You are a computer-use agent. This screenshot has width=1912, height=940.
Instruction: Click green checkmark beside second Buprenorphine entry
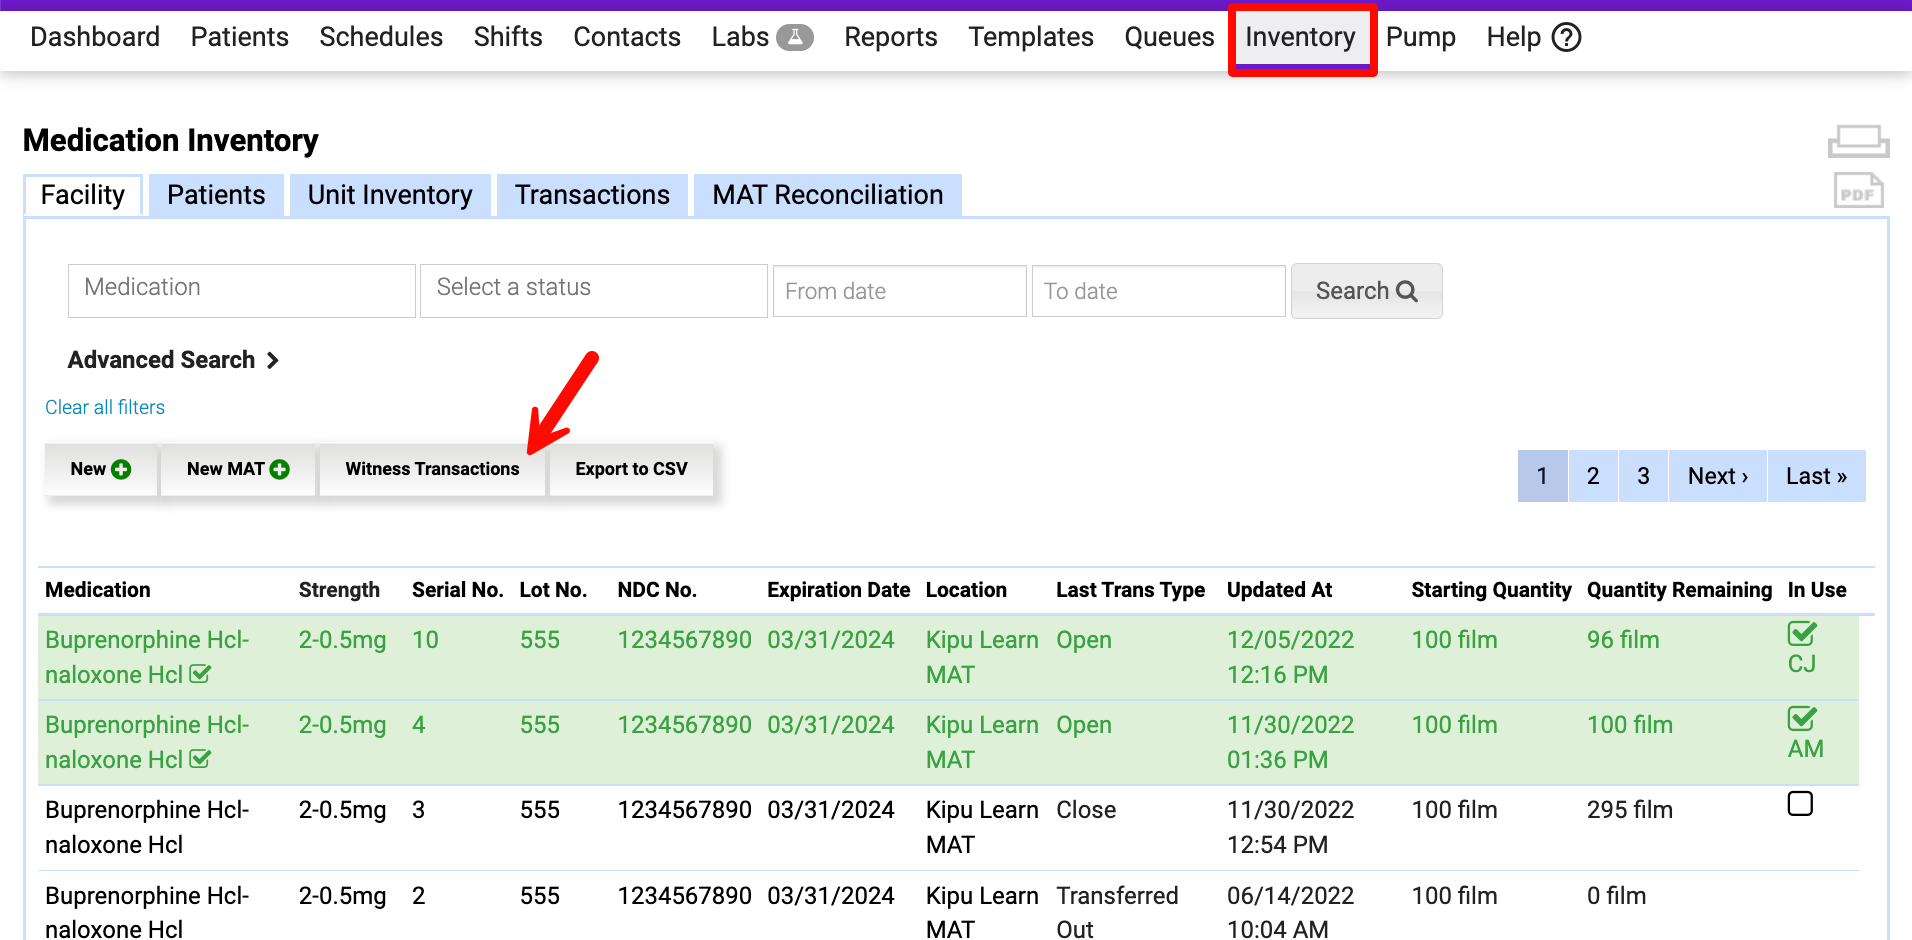click(200, 759)
